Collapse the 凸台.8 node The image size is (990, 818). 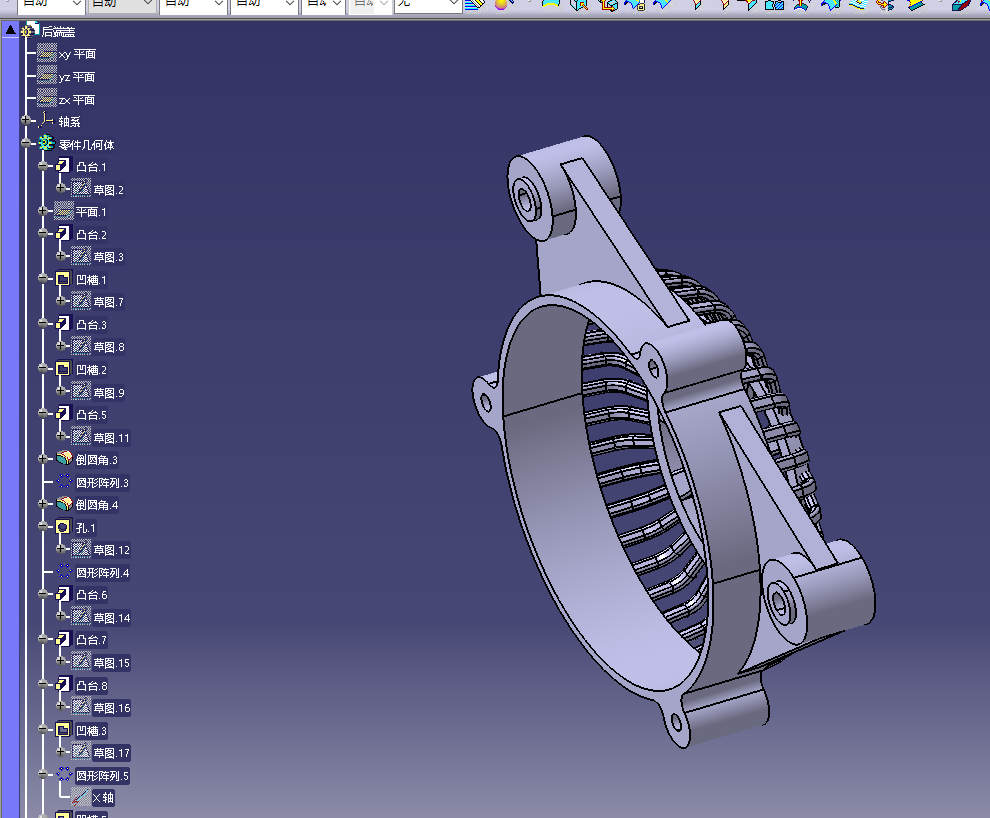click(x=43, y=684)
